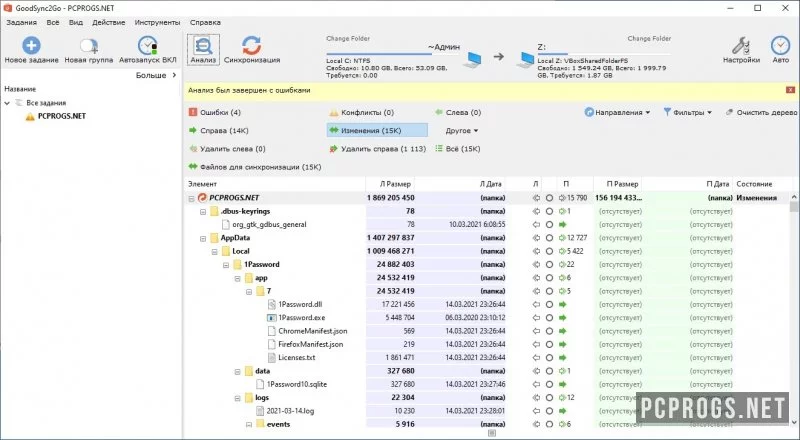The image size is (800, 440).
Task: Click the Больше expander in left panel
Action: (156, 75)
